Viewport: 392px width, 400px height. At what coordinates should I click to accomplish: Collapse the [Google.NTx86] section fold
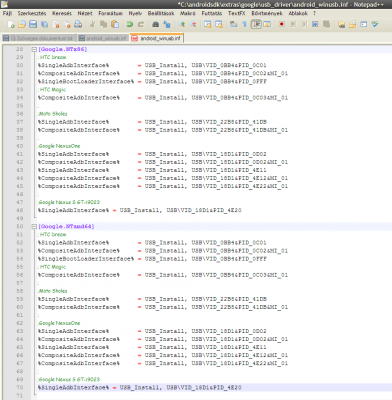[34, 49]
